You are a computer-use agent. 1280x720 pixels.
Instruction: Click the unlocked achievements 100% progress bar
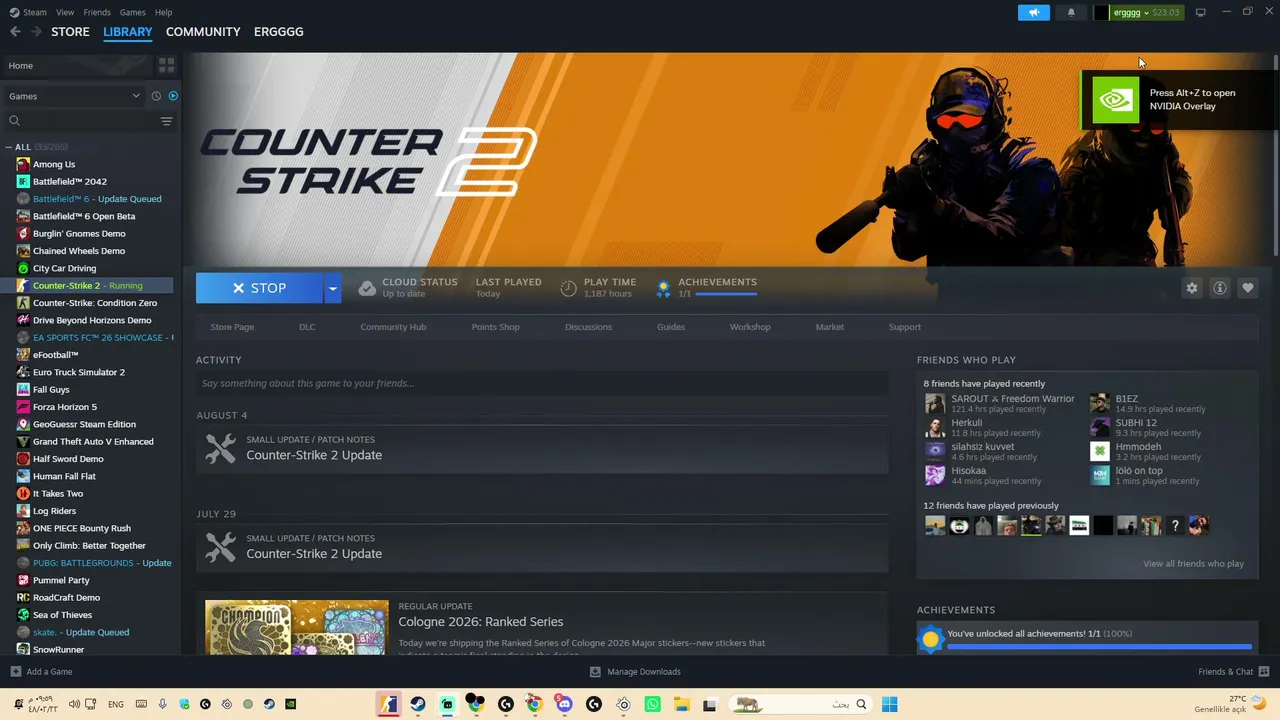[x=1099, y=647]
